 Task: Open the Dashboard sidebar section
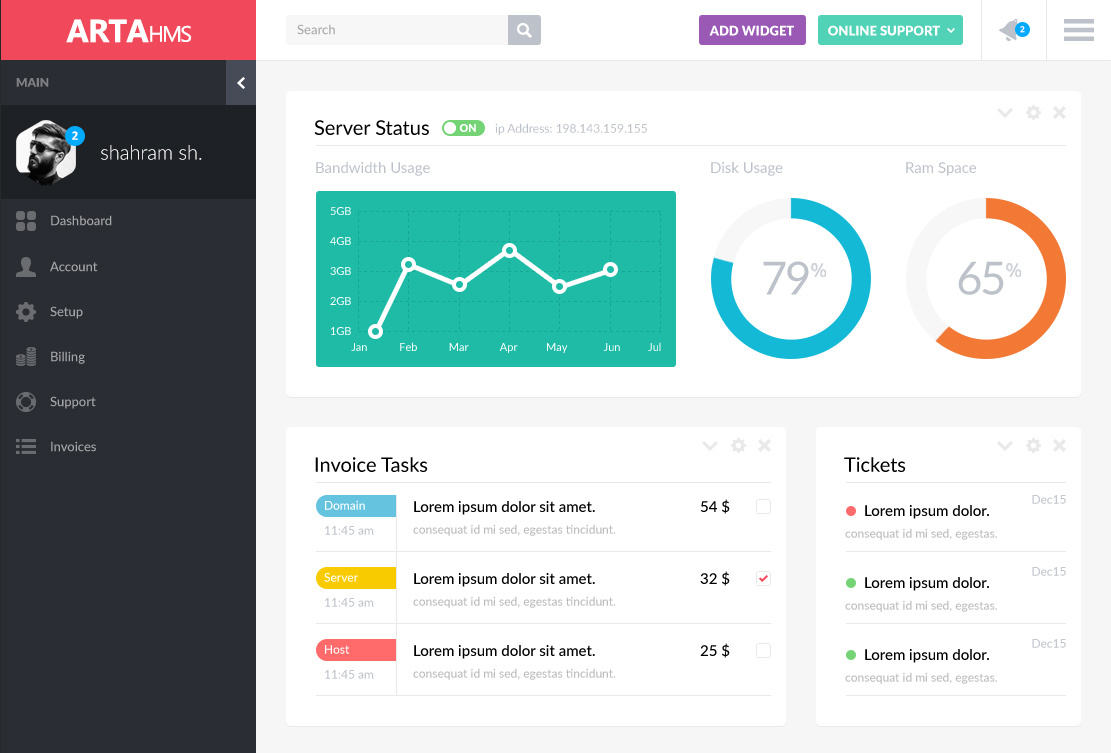click(80, 221)
